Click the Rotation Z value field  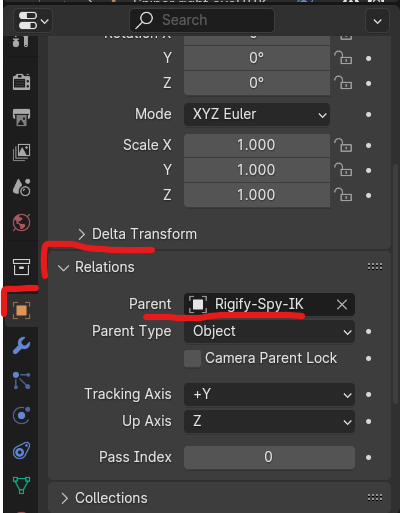[x=257, y=83]
